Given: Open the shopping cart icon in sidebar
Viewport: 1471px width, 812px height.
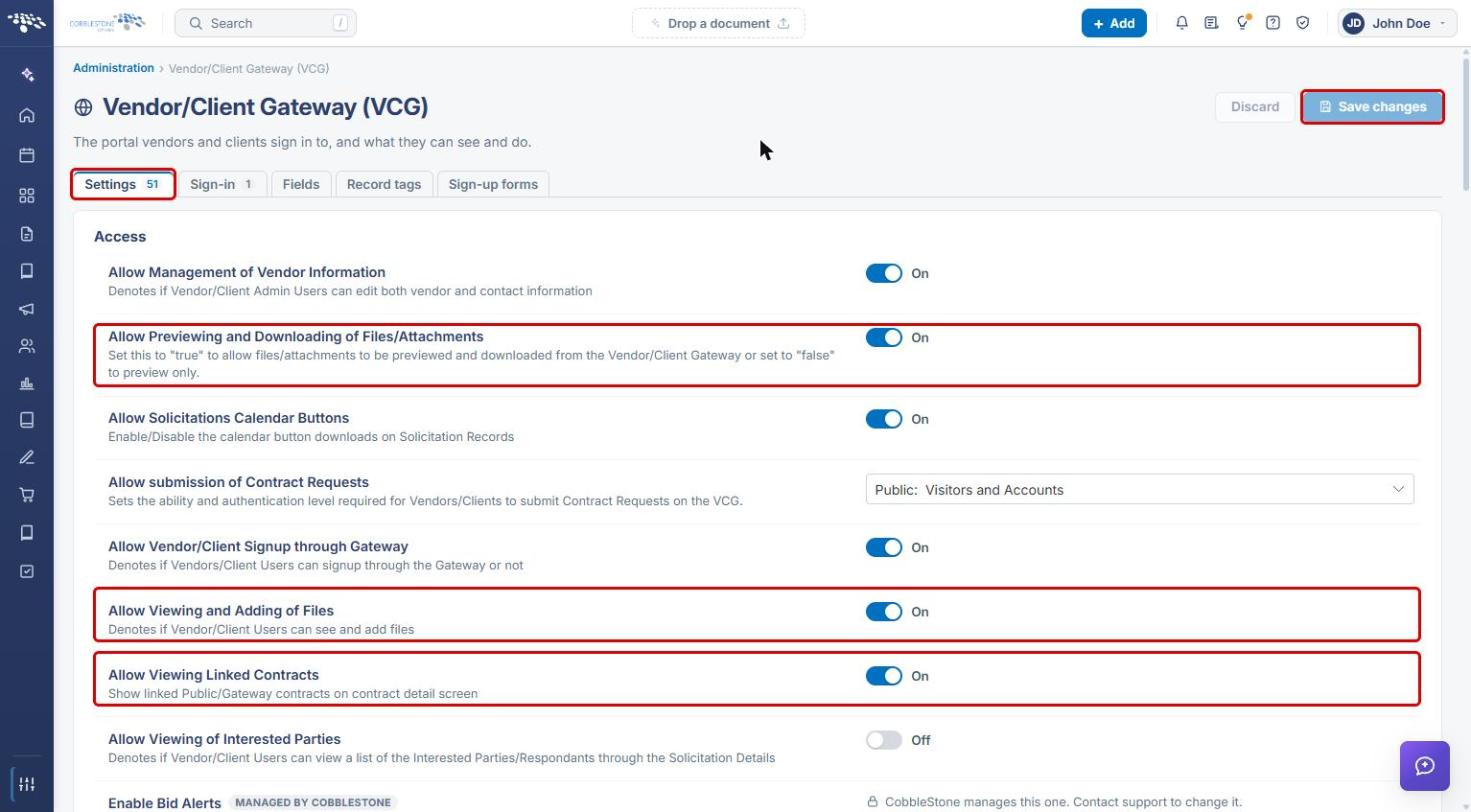Looking at the screenshot, I should [x=27, y=495].
